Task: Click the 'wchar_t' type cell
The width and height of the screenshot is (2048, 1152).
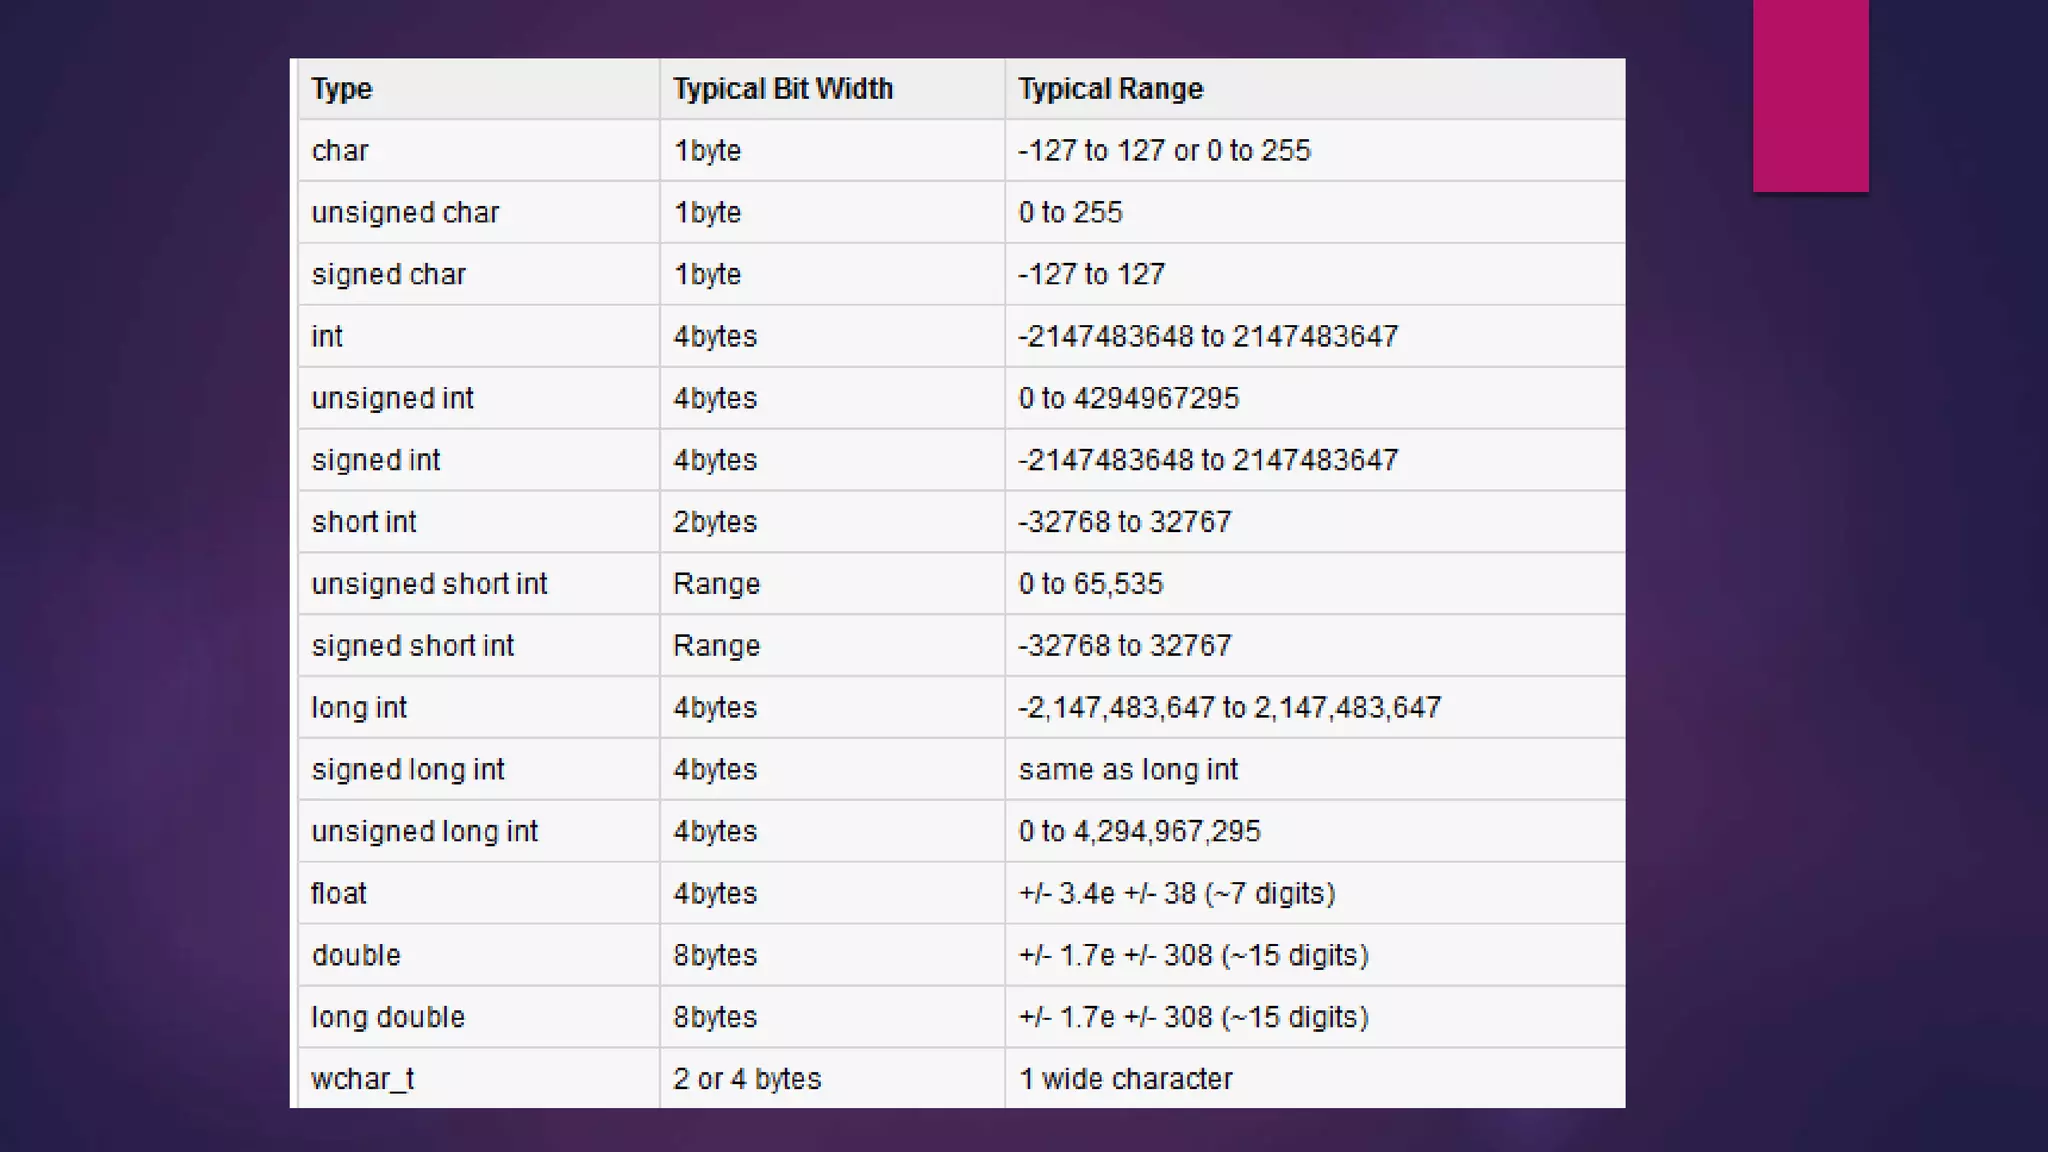Action: click(362, 1080)
